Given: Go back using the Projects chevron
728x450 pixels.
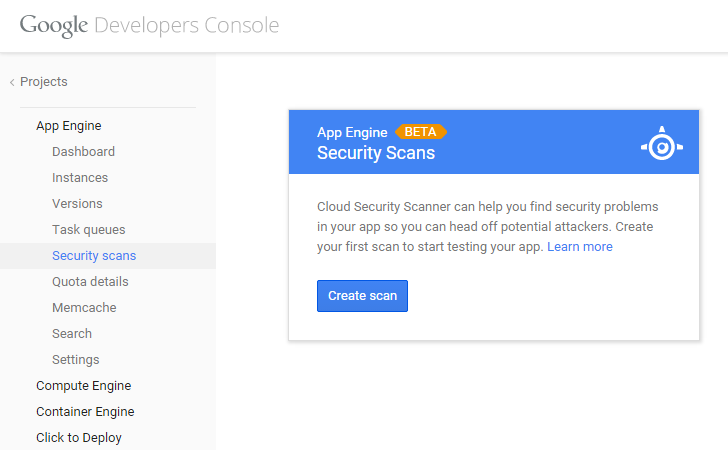Looking at the screenshot, I should 13,82.
